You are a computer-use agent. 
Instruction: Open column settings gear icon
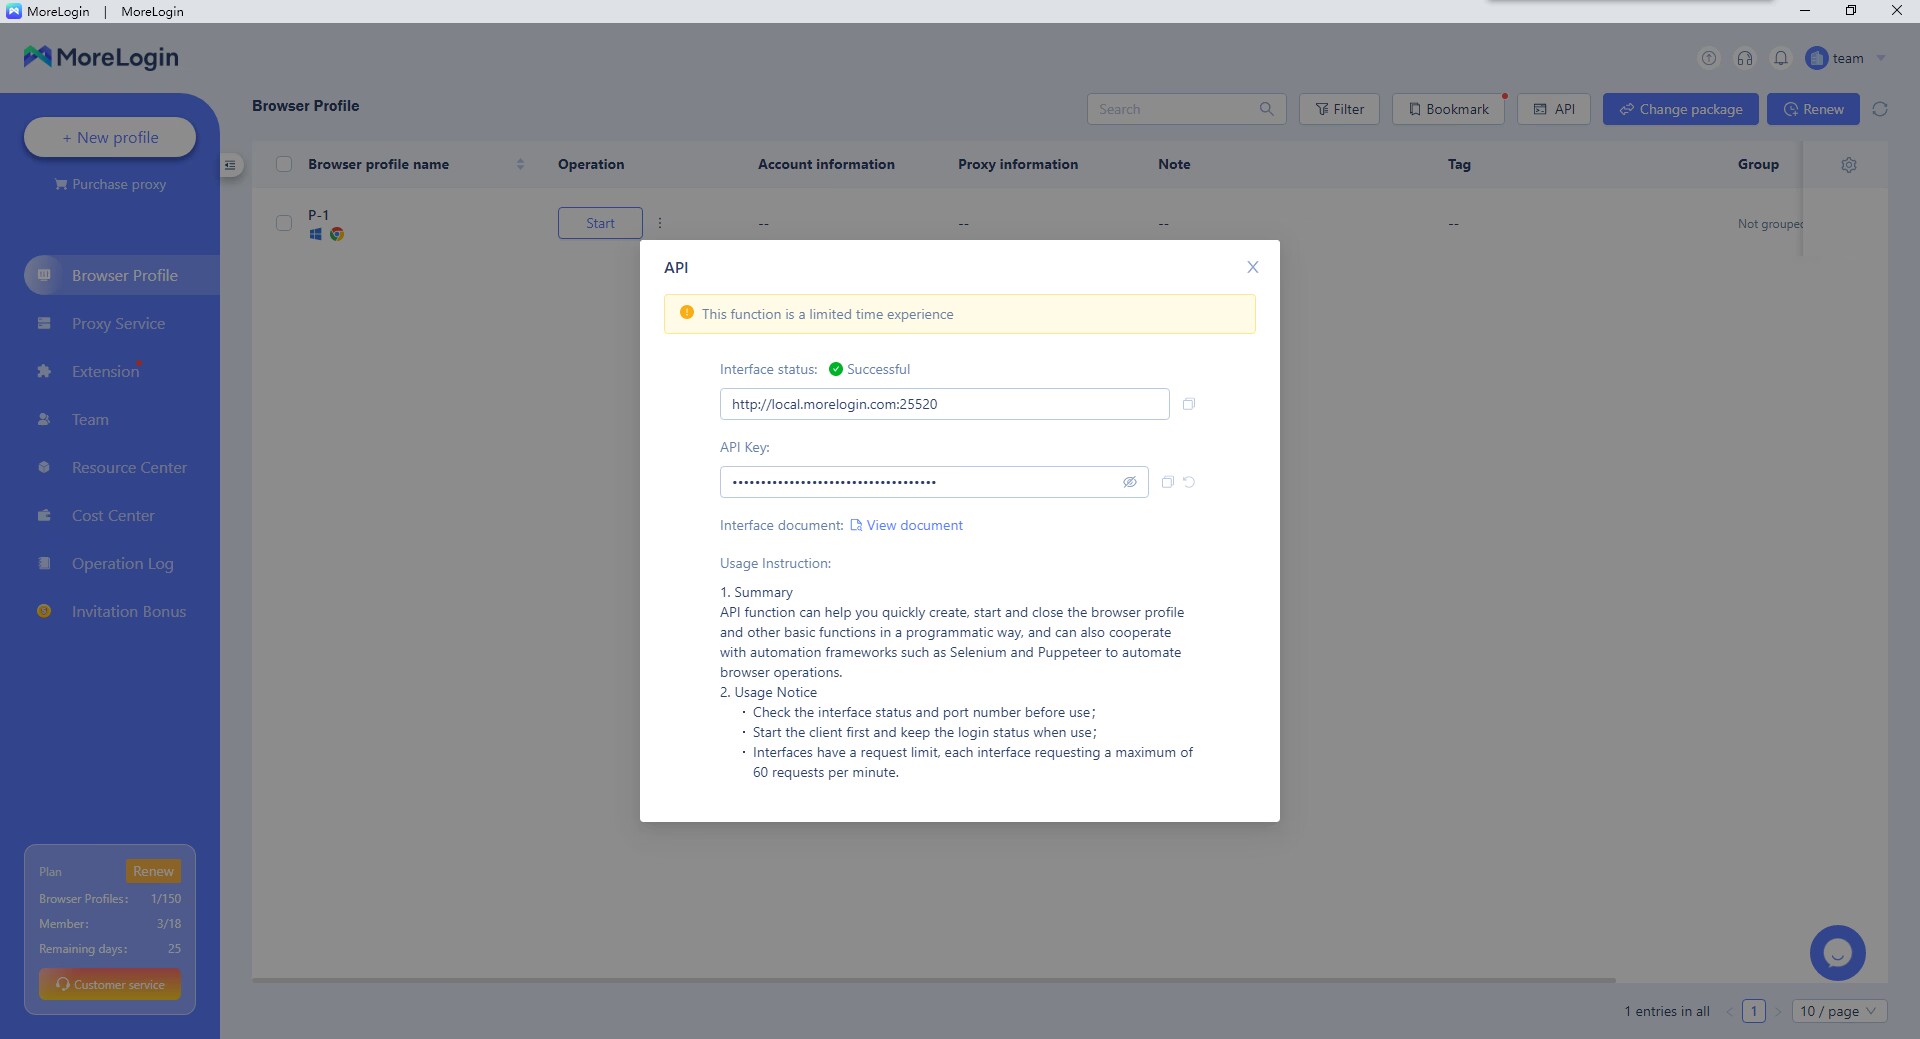click(1849, 165)
